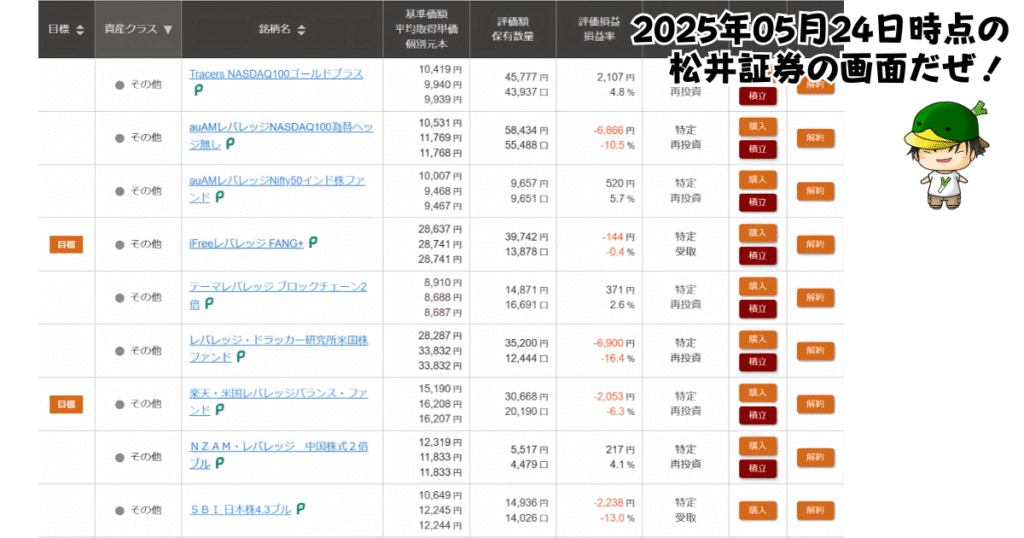This screenshot has width=1024, height=538.
Task: Open auAMレバレッジNASDAQ100為替ヘッジ無し fund link
Action: tap(281, 135)
